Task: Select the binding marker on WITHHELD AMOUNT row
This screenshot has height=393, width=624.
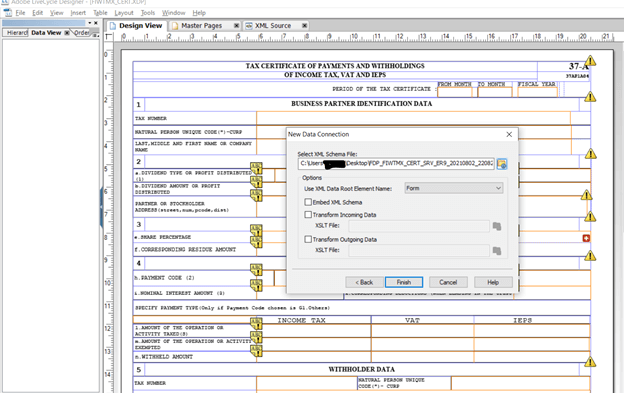Action: [x=256, y=350]
